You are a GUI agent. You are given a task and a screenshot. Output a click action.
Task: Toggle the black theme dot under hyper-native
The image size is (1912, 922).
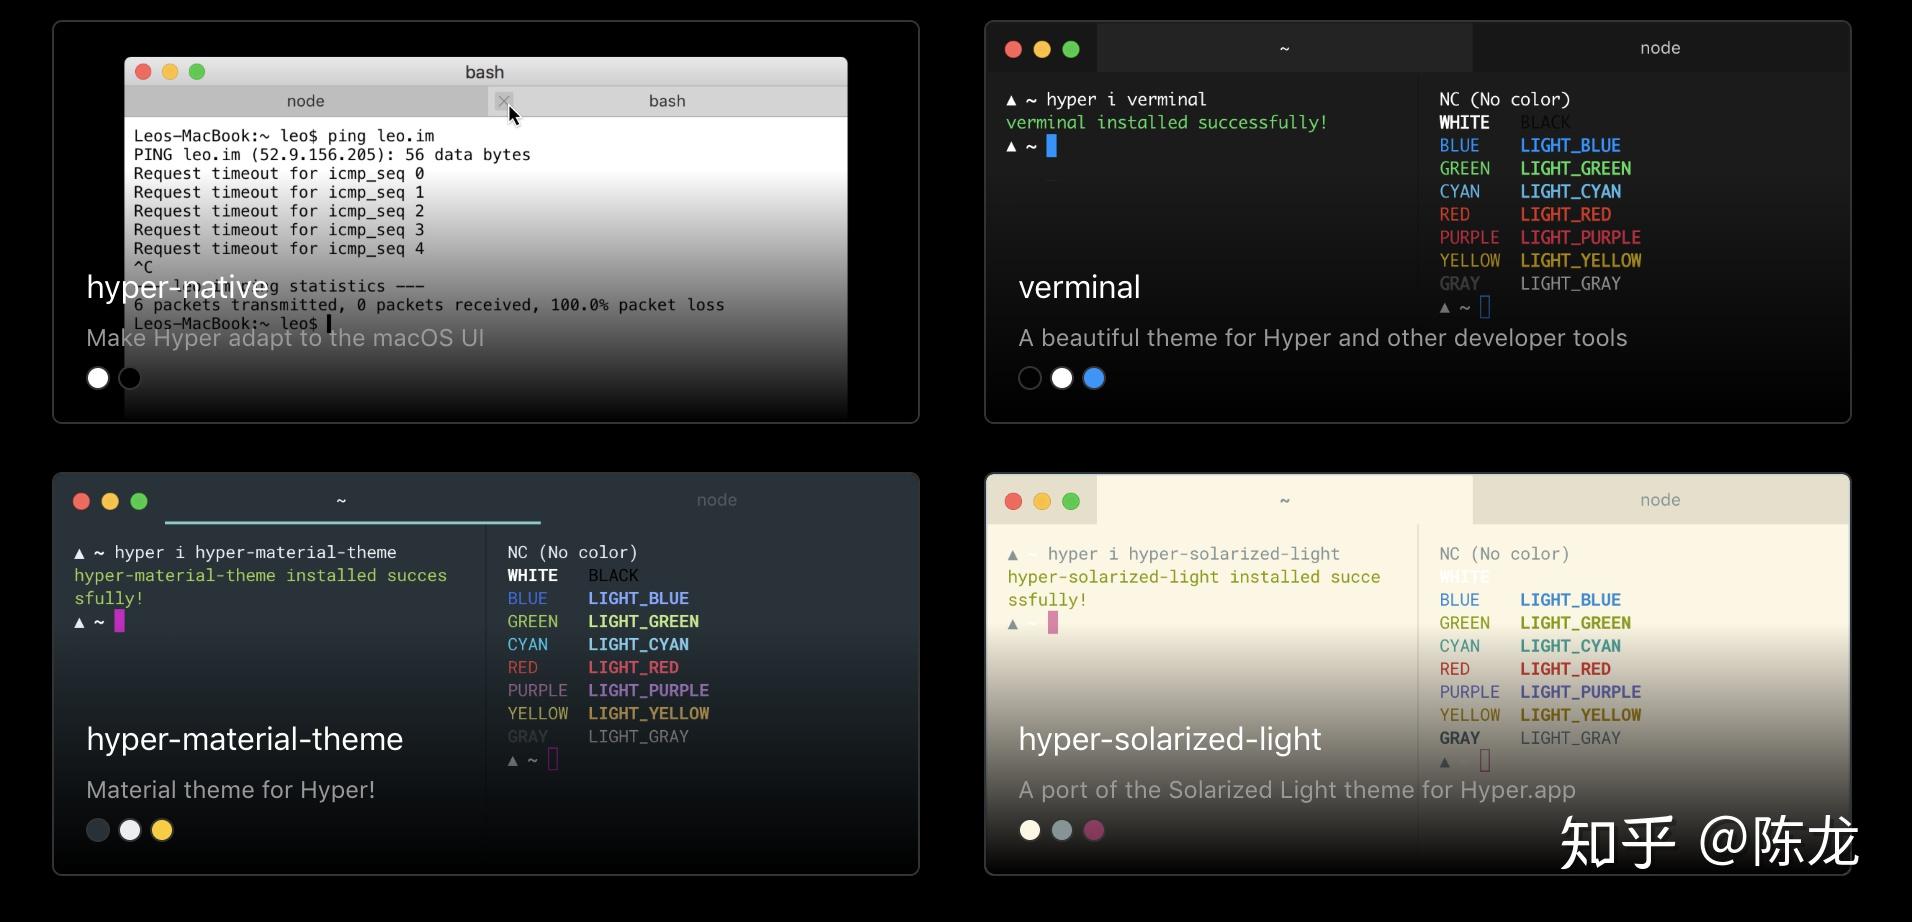129,378
